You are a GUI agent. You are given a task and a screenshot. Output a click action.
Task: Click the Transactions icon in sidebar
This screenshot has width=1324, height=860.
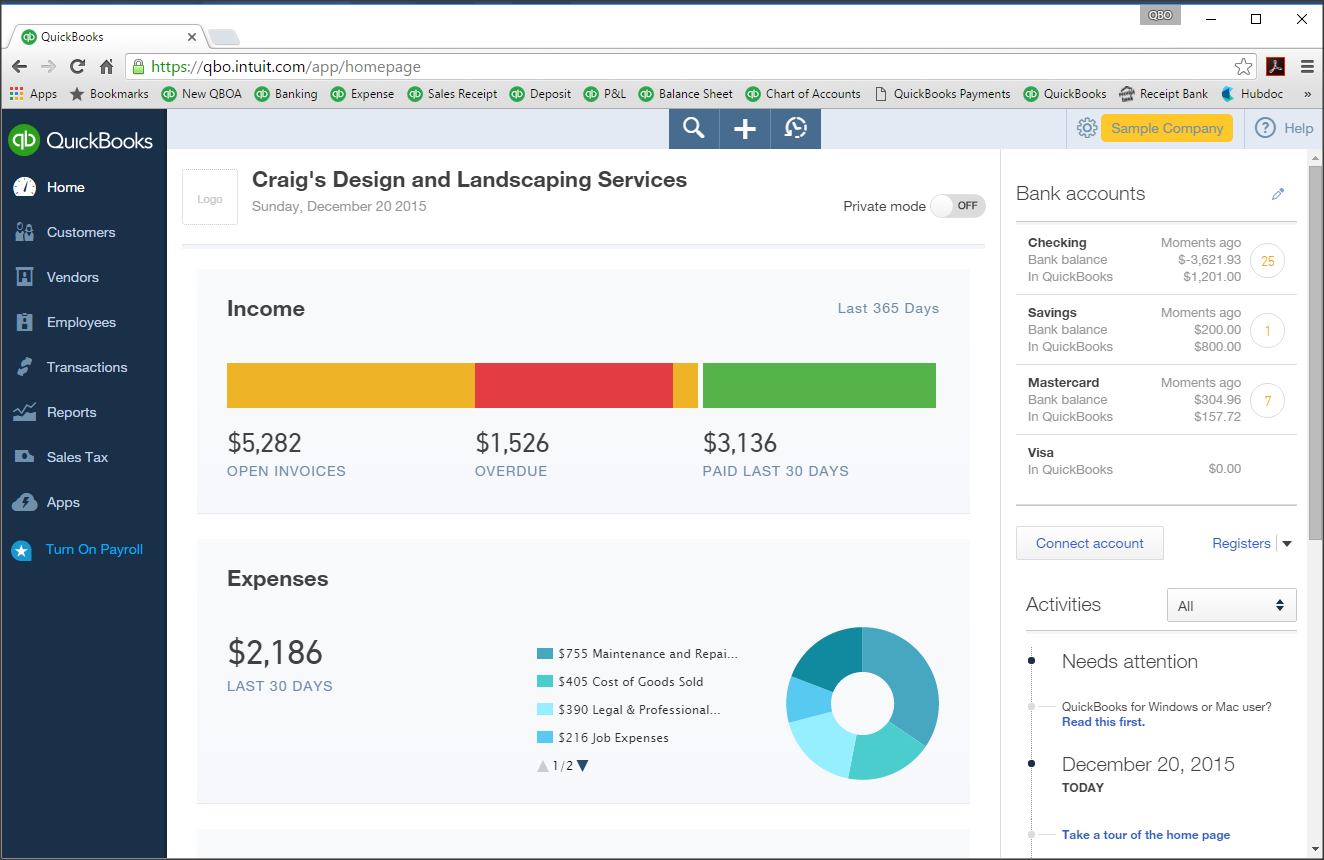tap(25, 367)
